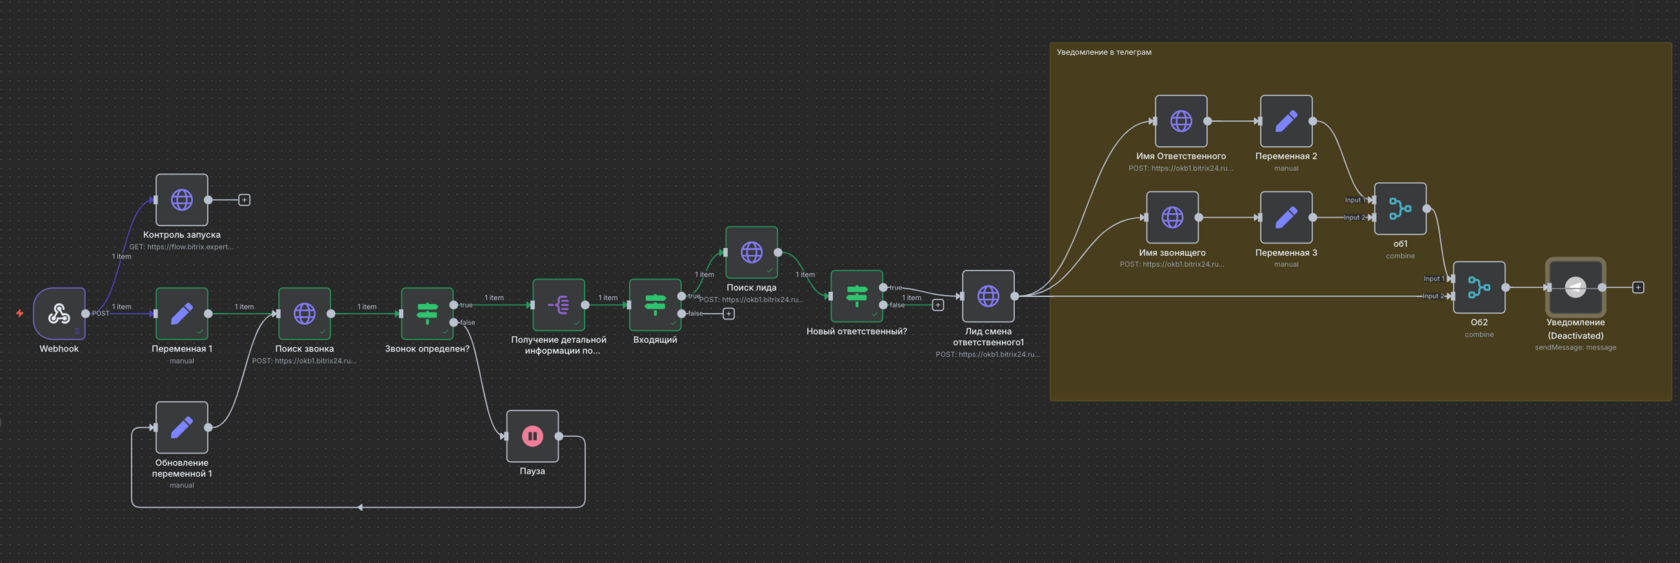The height and width of the screenshot is (563, 1680).
Task: Add node on Входящий false output
Action: coord(729,314)
